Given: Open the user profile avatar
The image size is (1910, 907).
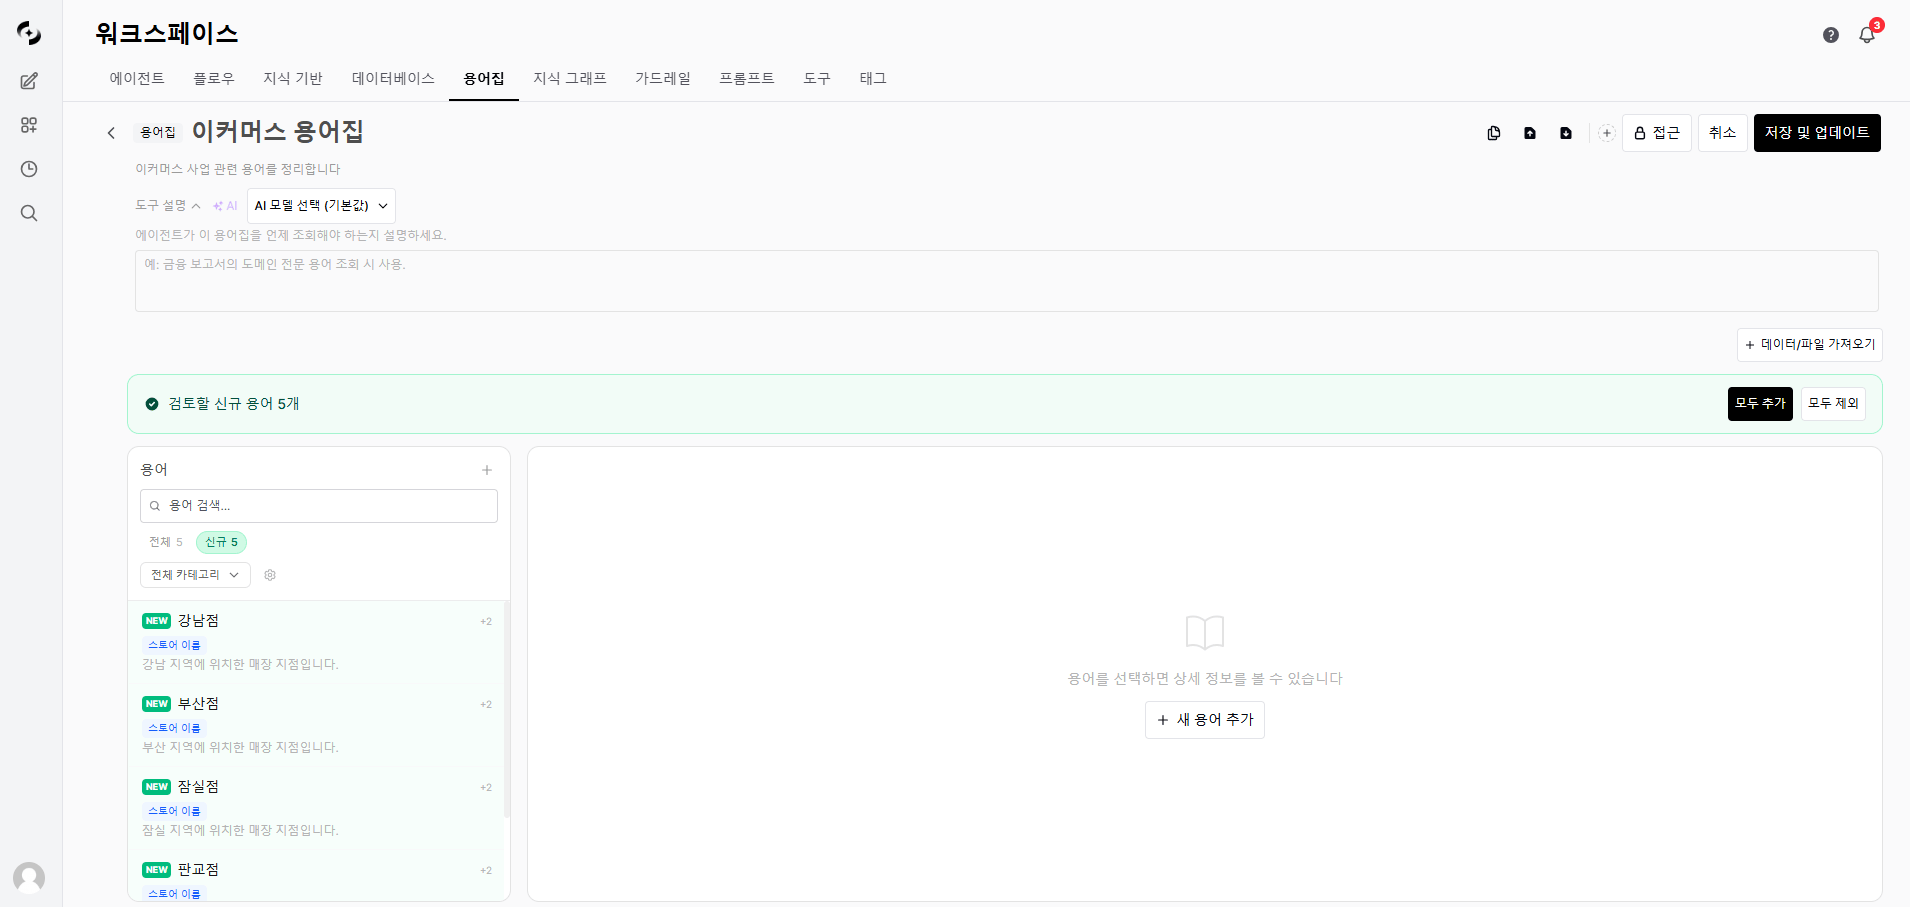Looking at the screenshot, I should coord(29,878).
